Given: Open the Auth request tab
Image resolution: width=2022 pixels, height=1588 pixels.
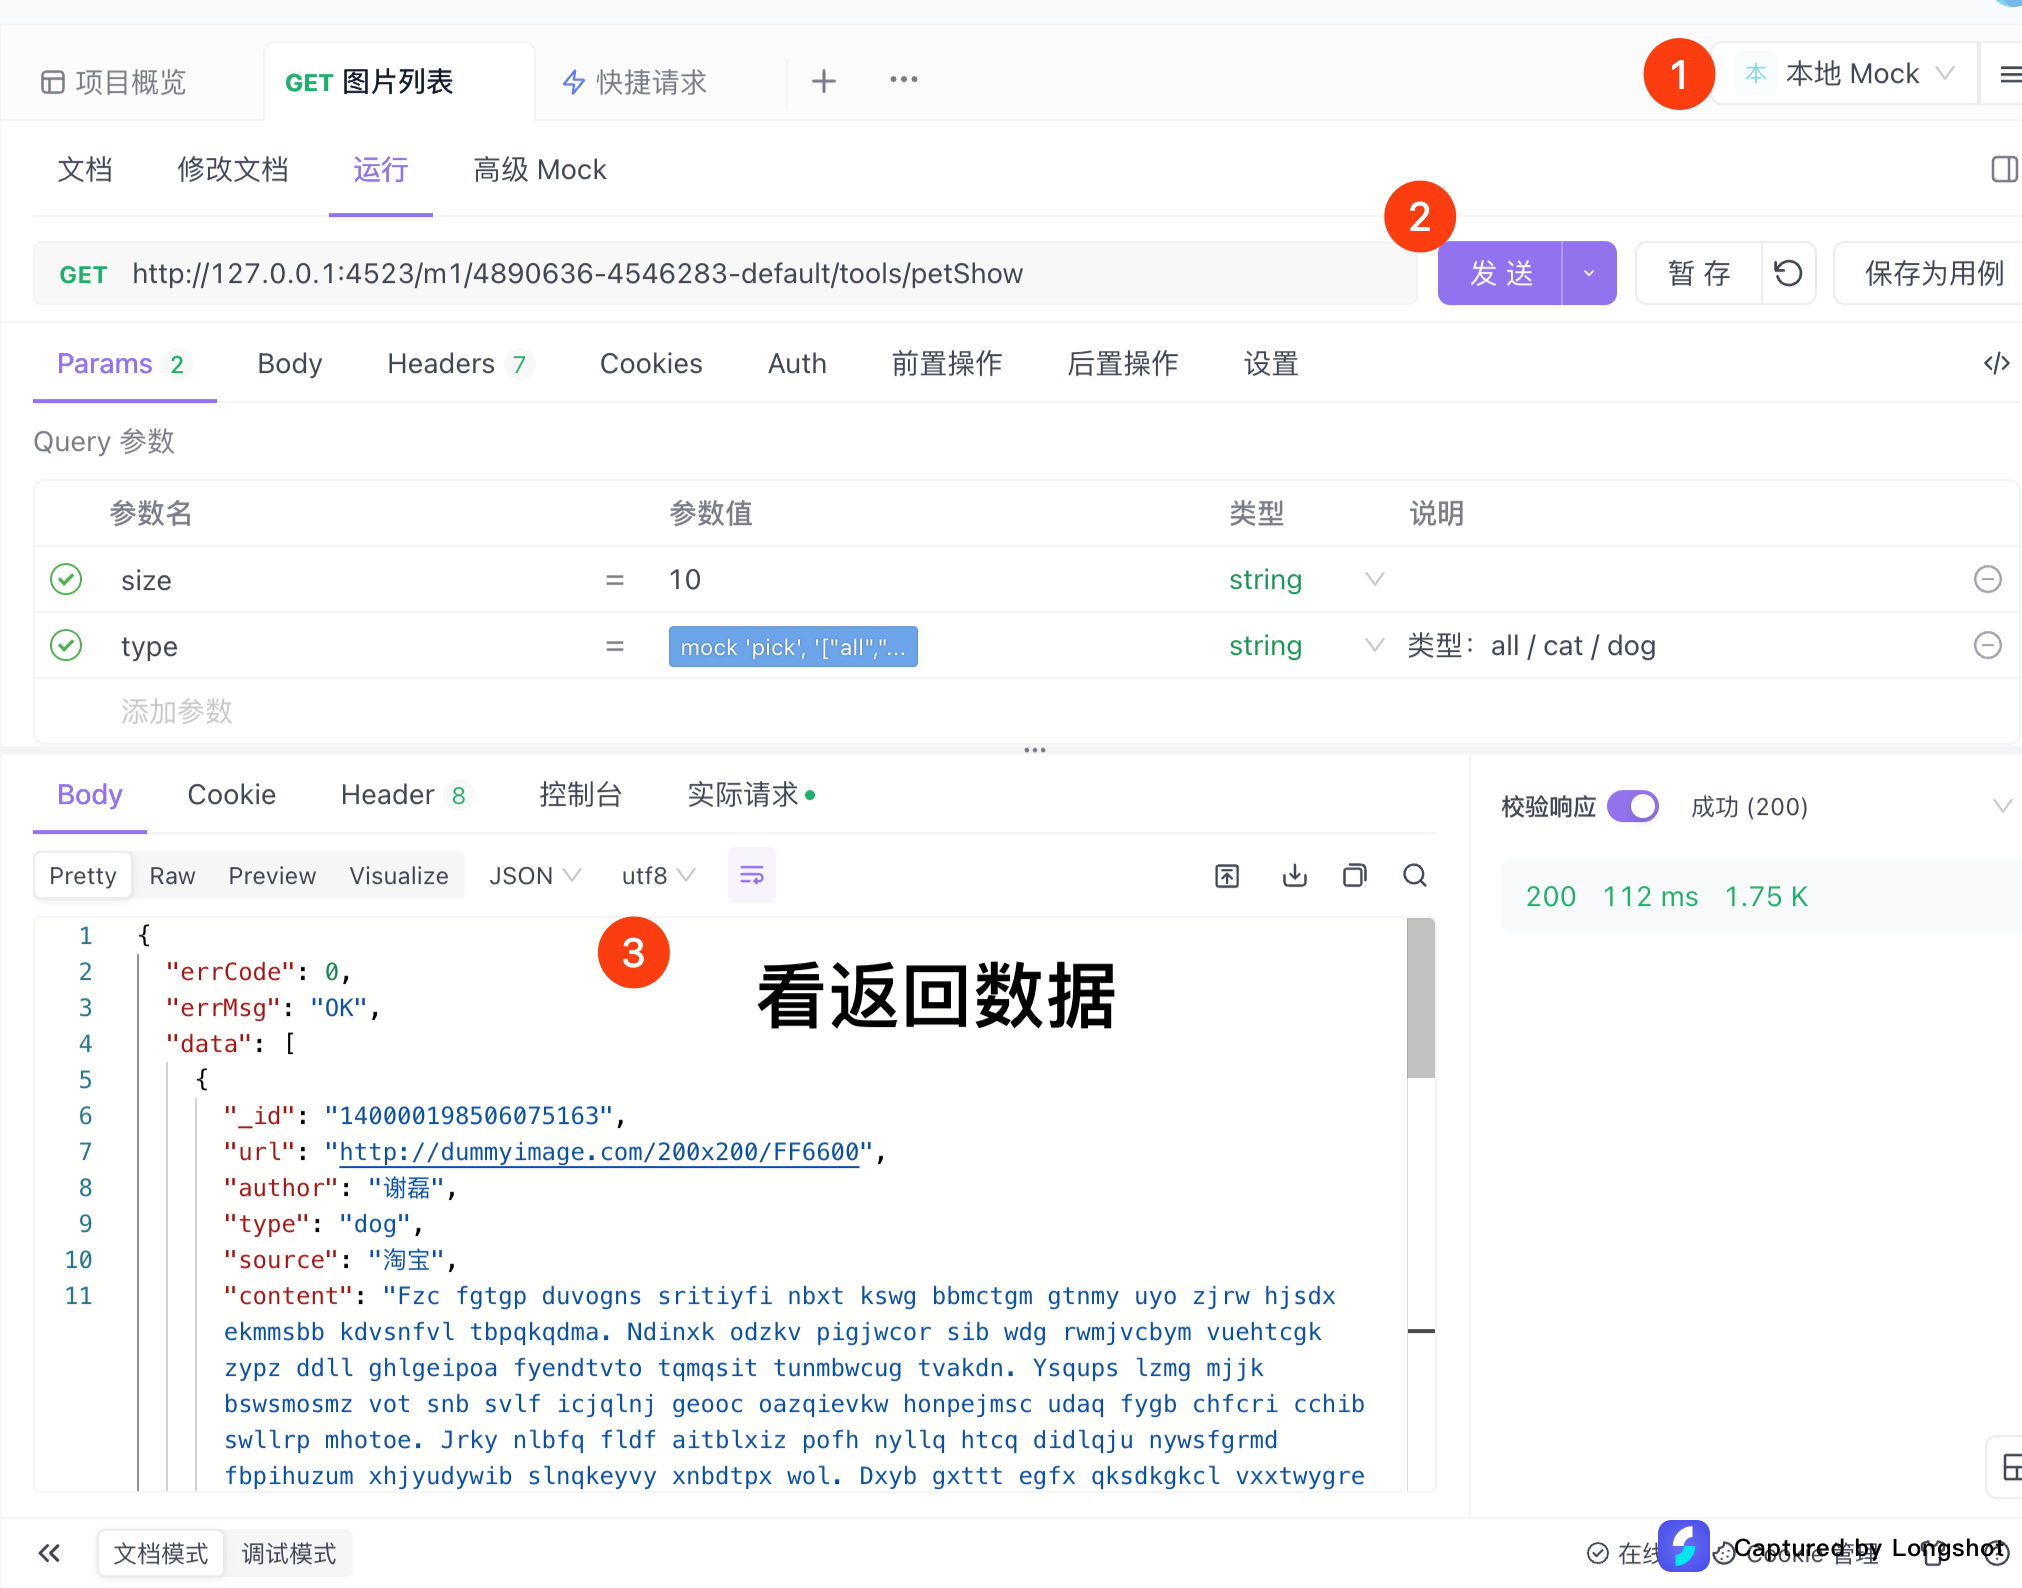Looking at the screenshot, I should (x=797, y=364).
